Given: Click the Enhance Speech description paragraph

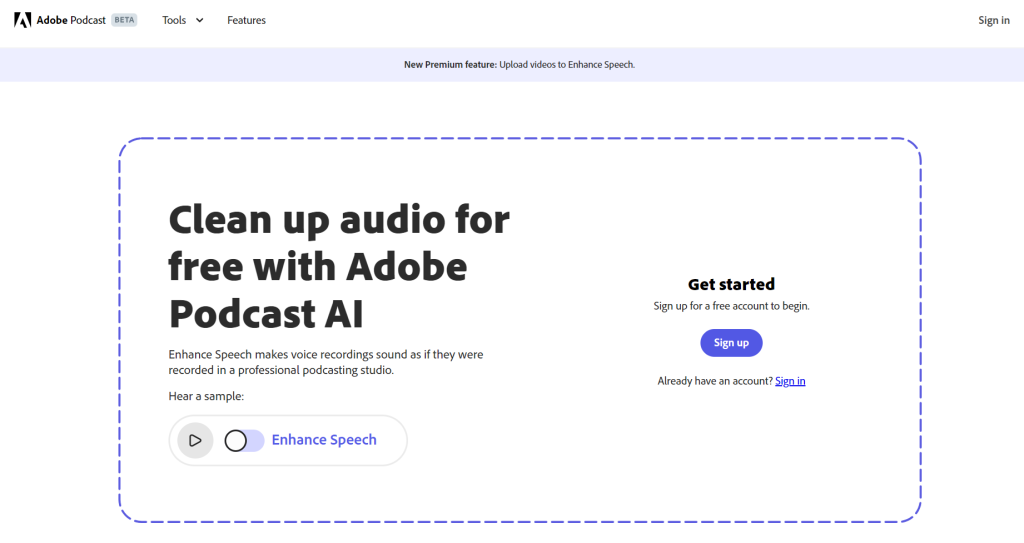Looking at the screenshot, I should [x=326, y=362].
